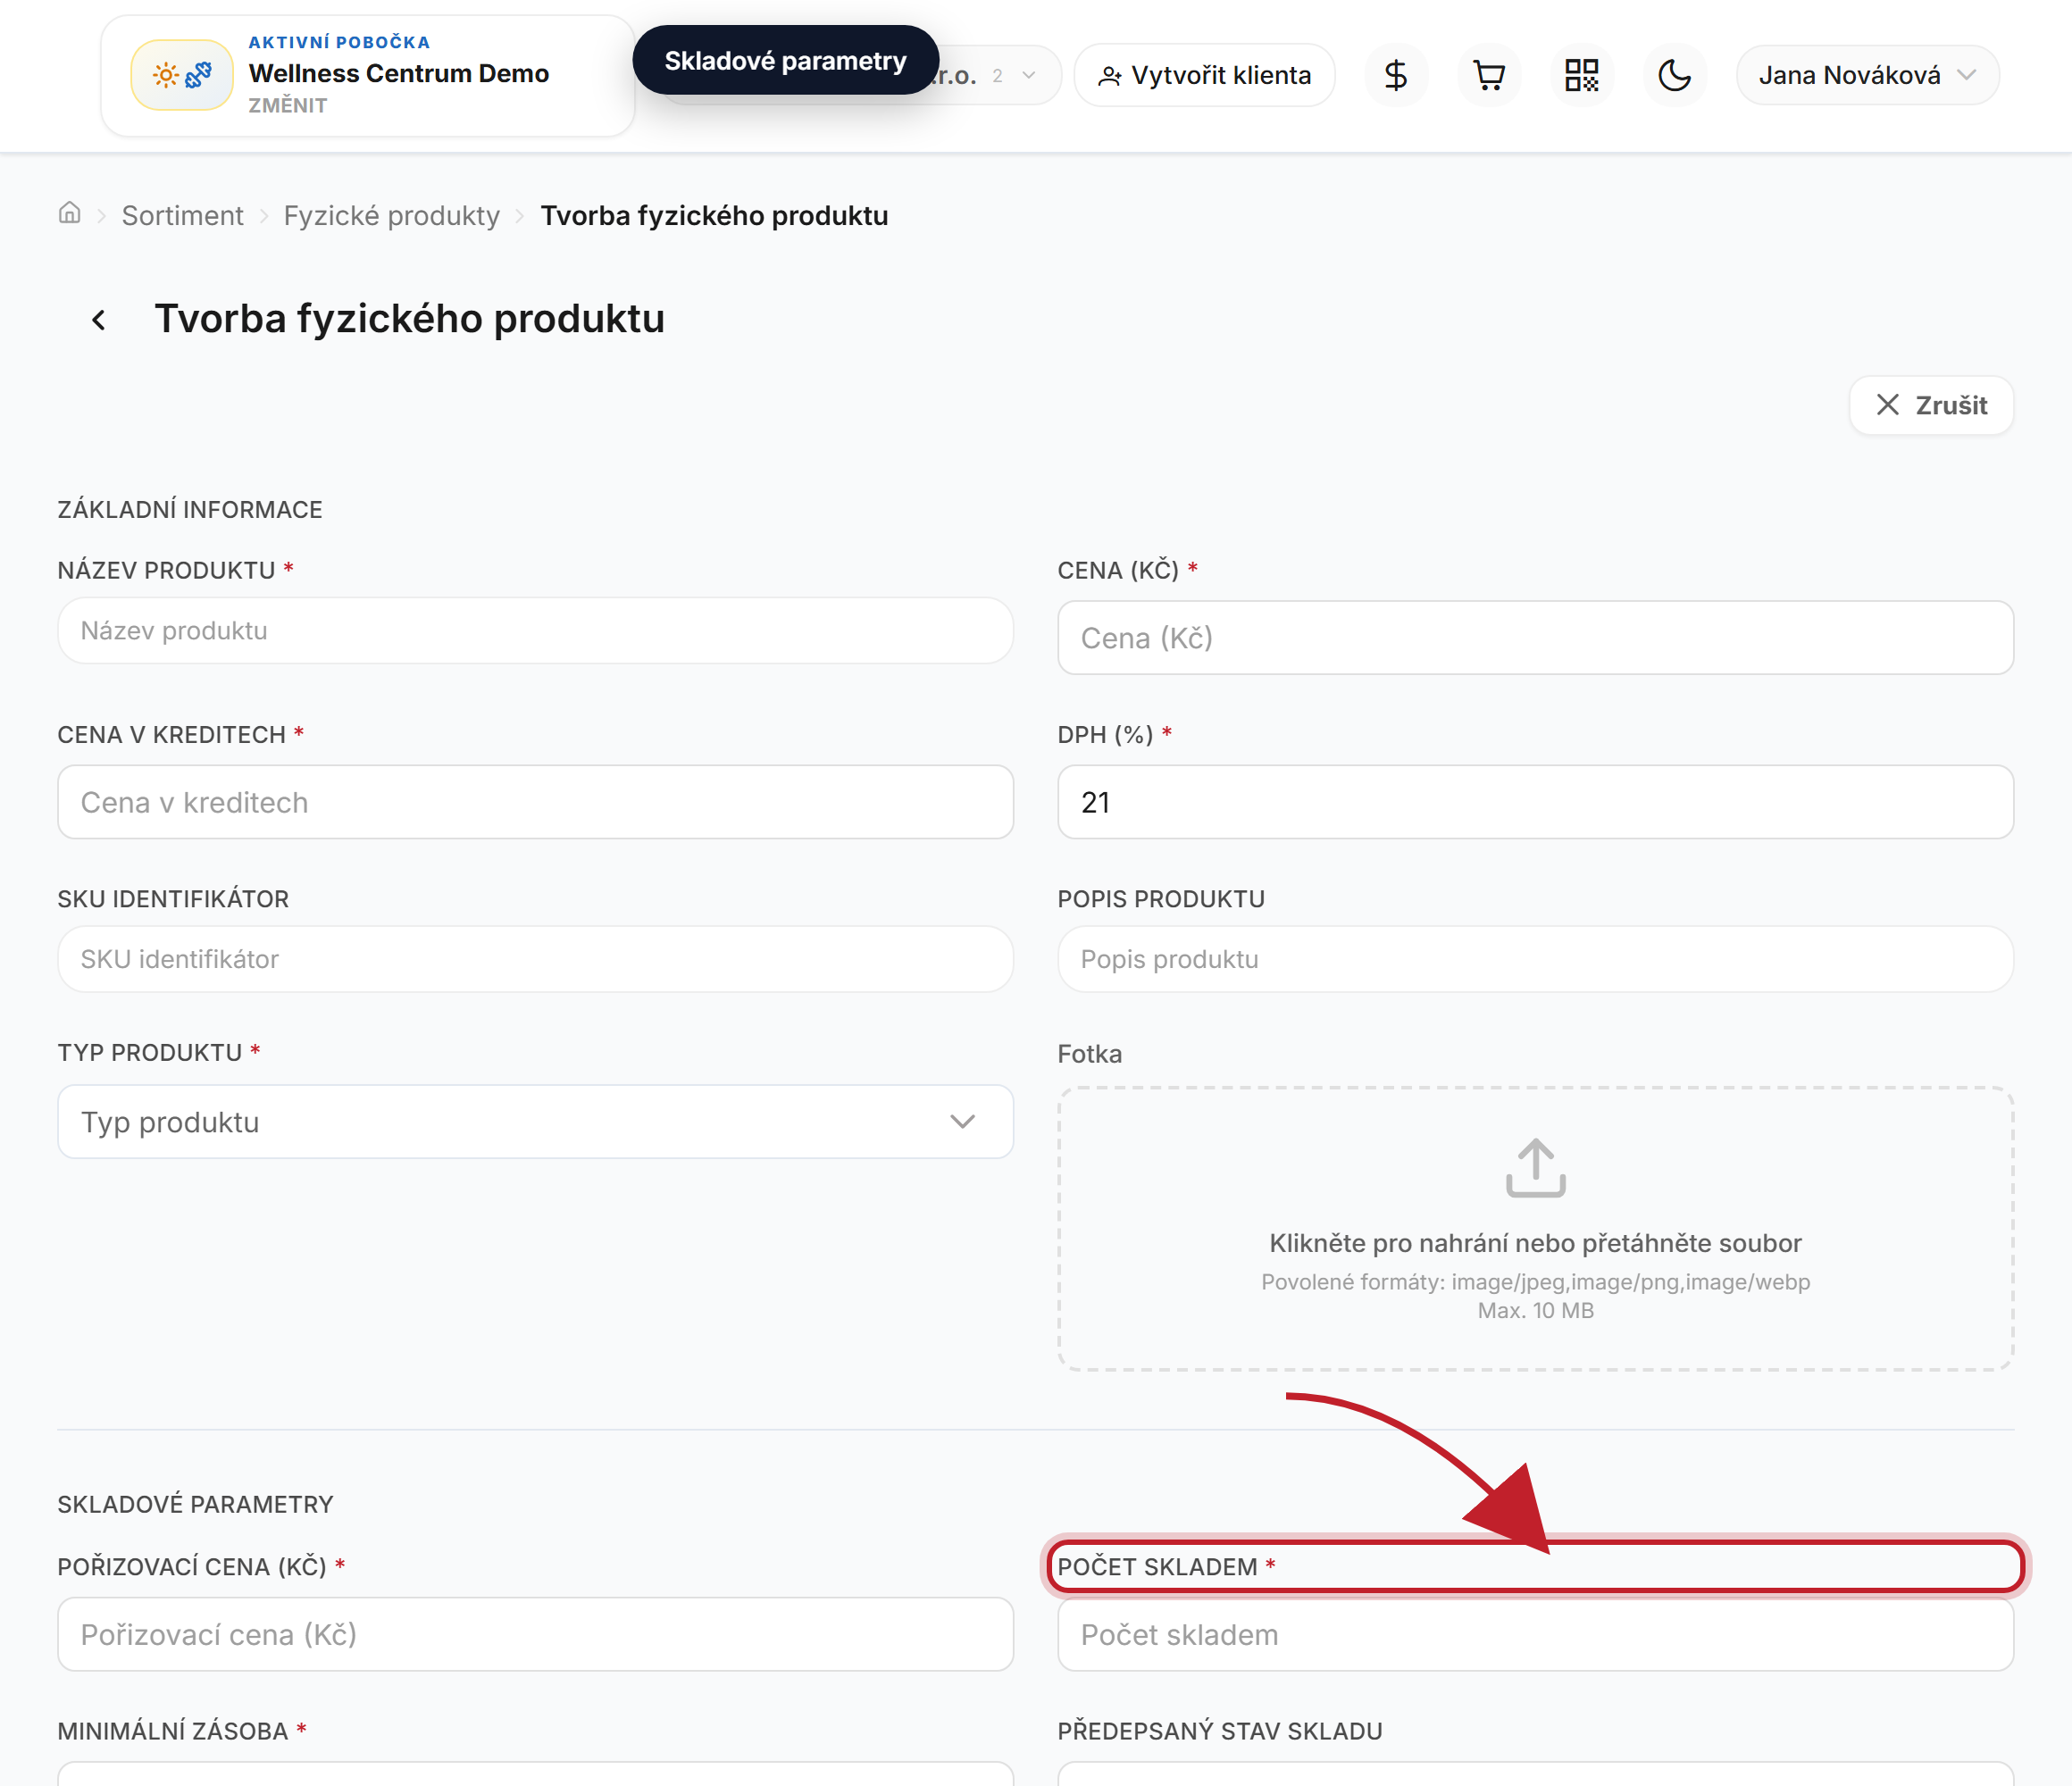2072x1786 pixels.
Task: Open the Typ produktu dropdown
Action: (535, 1122)
